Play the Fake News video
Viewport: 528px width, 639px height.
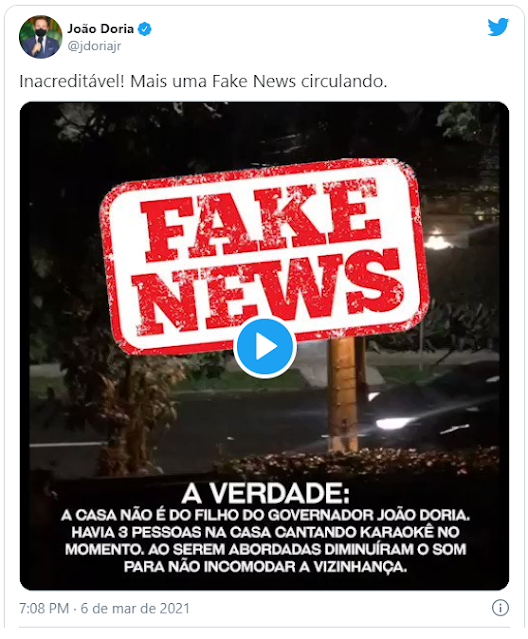(264, 347)
